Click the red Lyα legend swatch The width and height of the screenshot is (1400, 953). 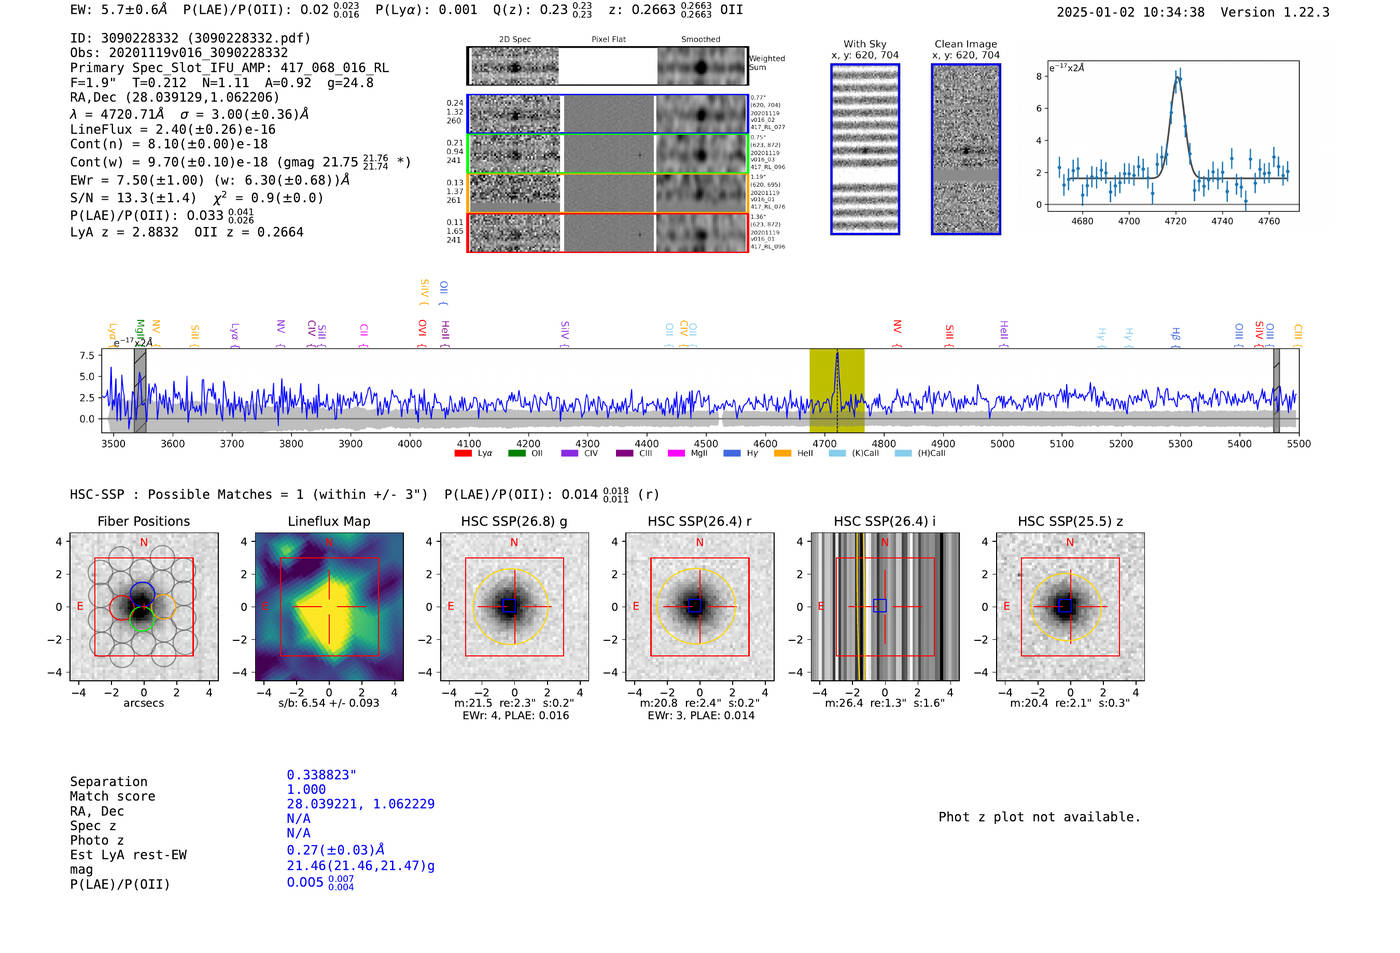pyautogui.click(x=462, y=453)
